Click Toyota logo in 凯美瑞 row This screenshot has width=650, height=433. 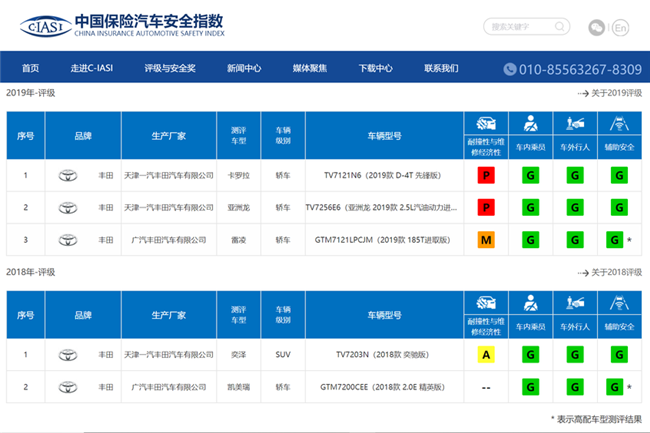68,387
